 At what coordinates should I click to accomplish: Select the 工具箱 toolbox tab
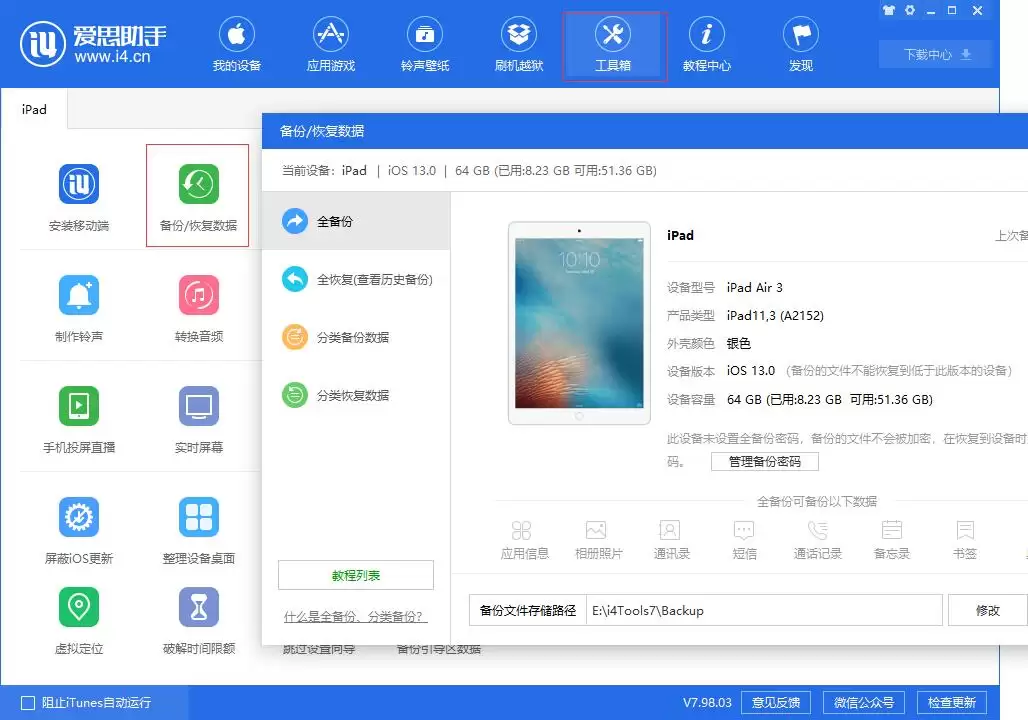613,44
